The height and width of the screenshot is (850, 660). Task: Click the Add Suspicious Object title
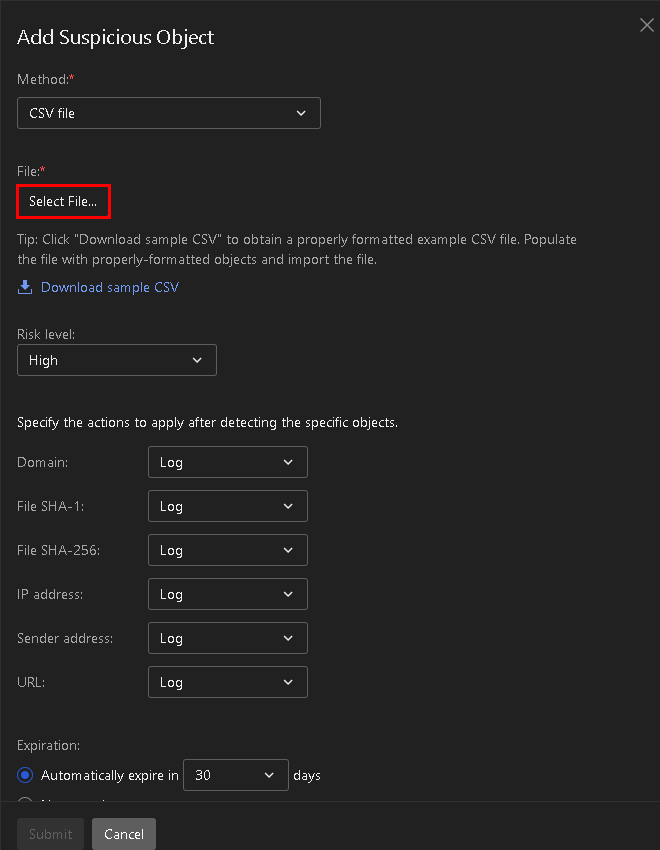(116, 38)
